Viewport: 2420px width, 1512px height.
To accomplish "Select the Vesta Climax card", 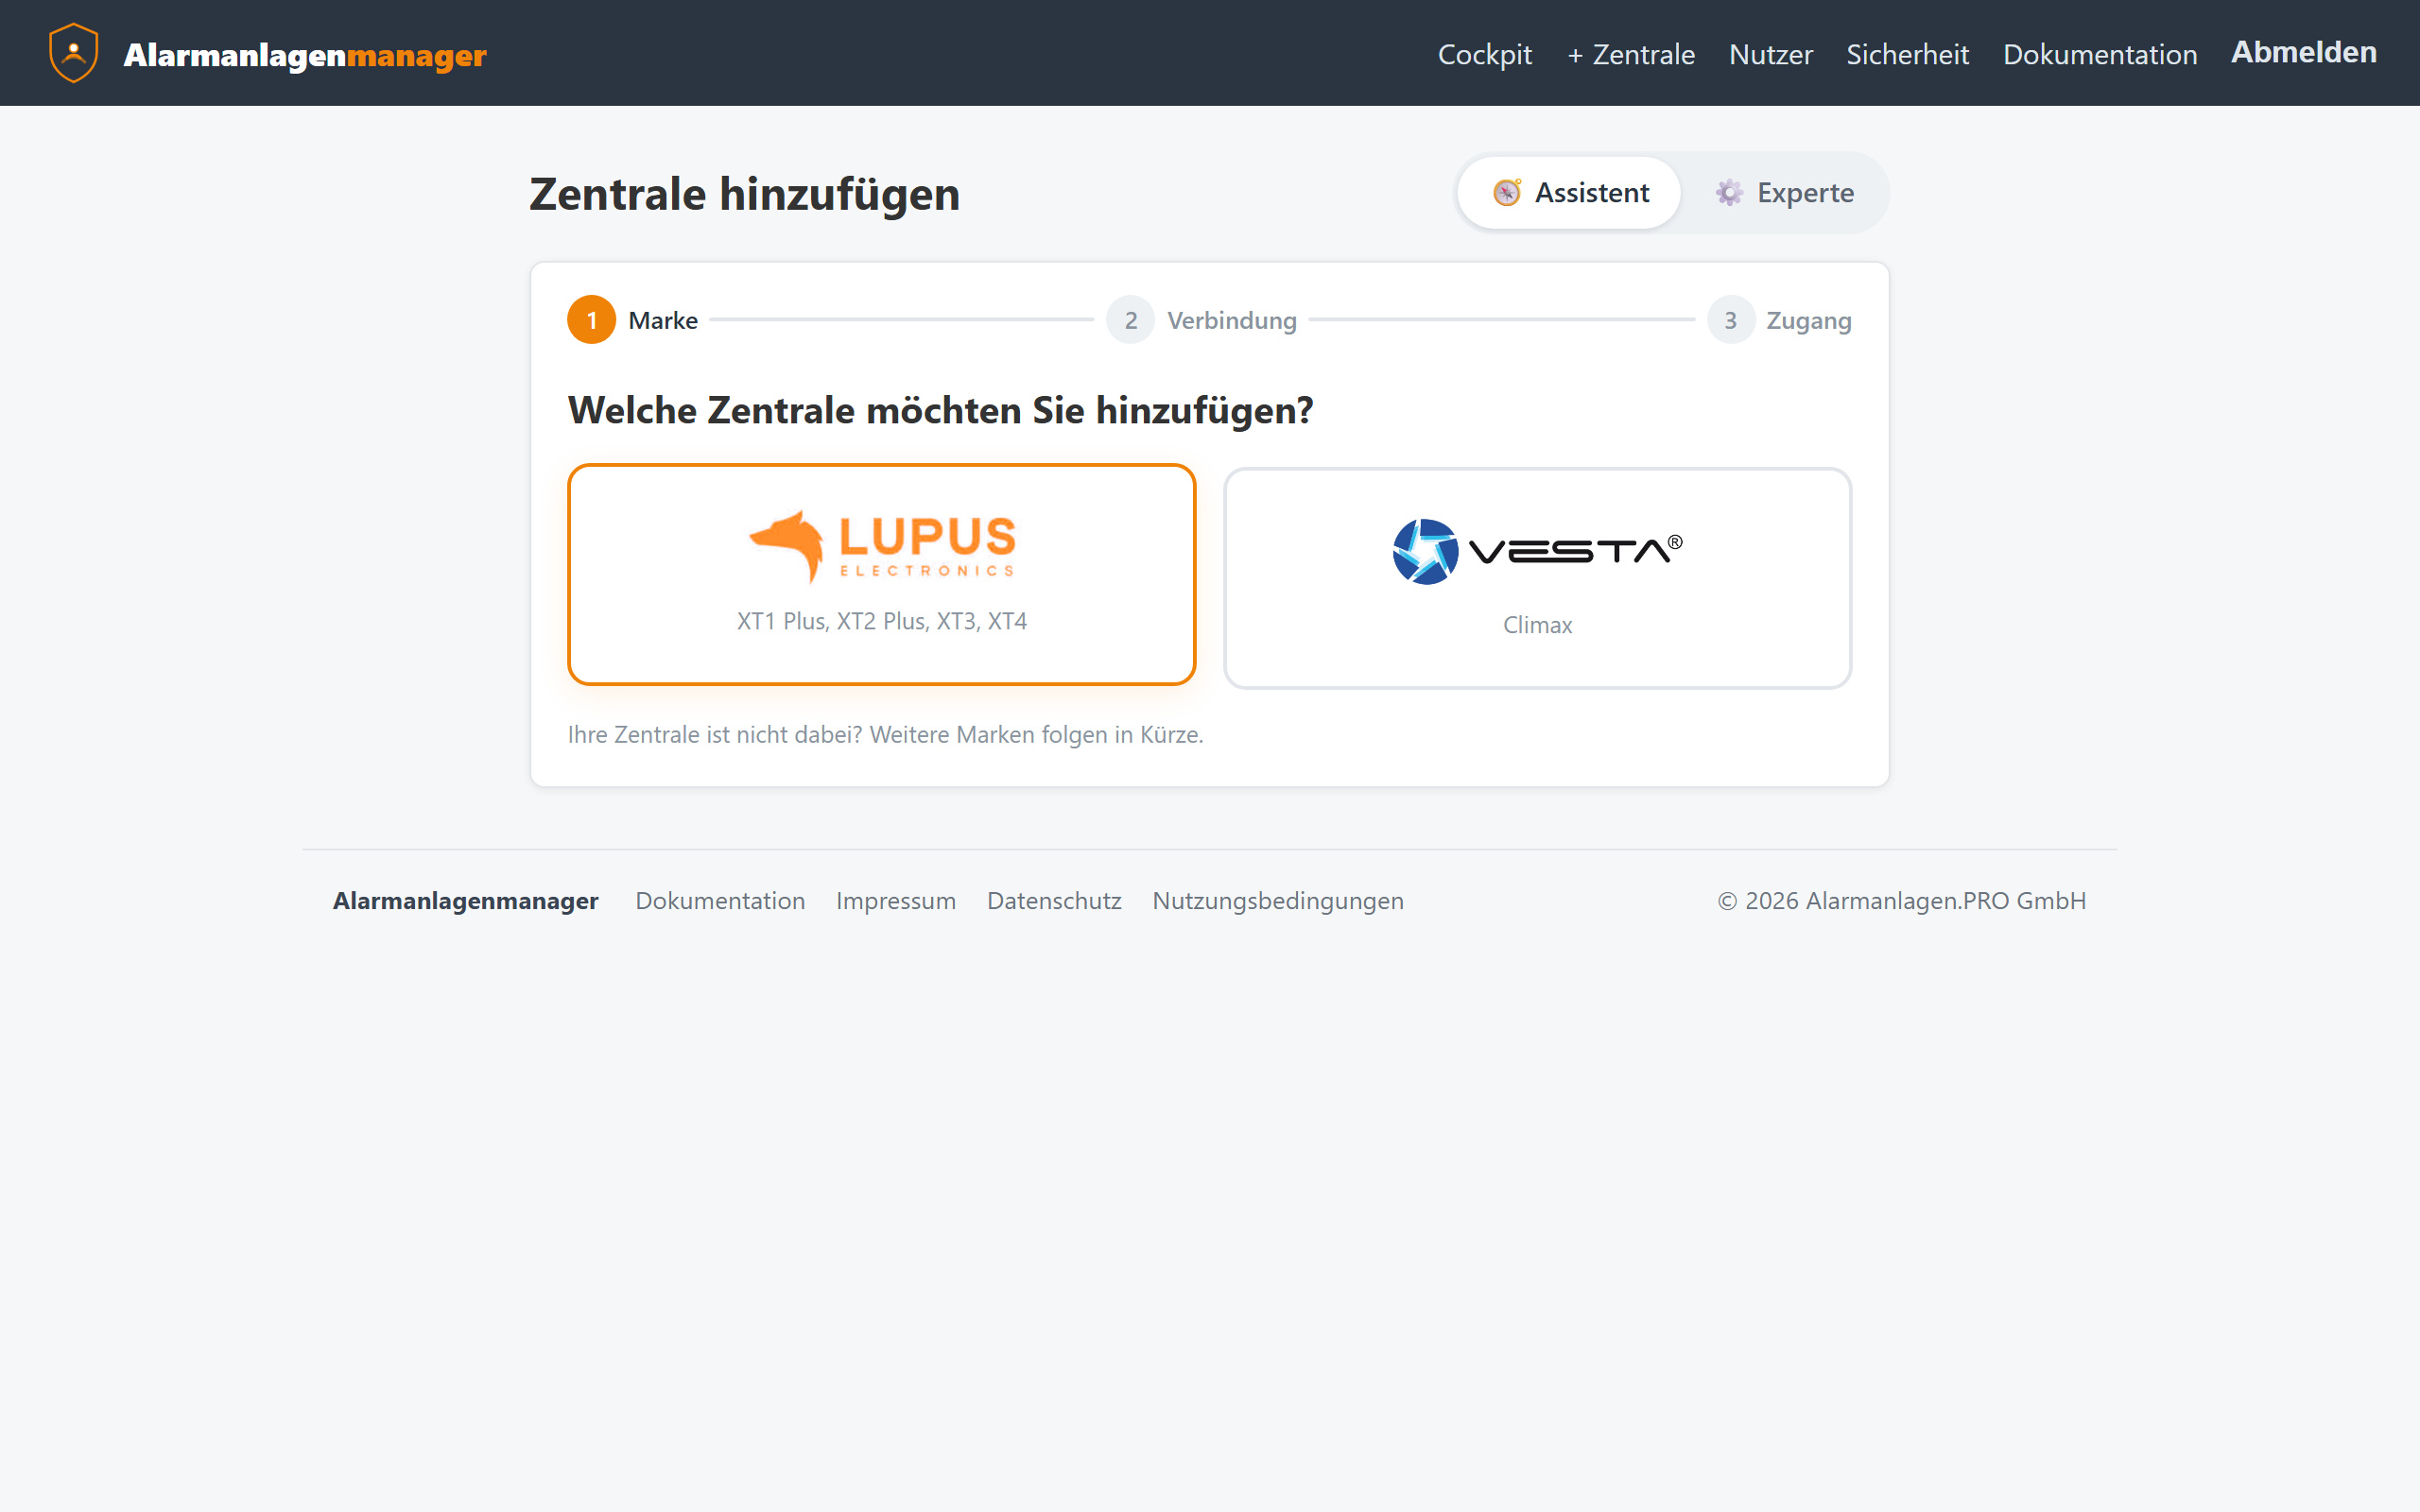I will pos(1537,578).
